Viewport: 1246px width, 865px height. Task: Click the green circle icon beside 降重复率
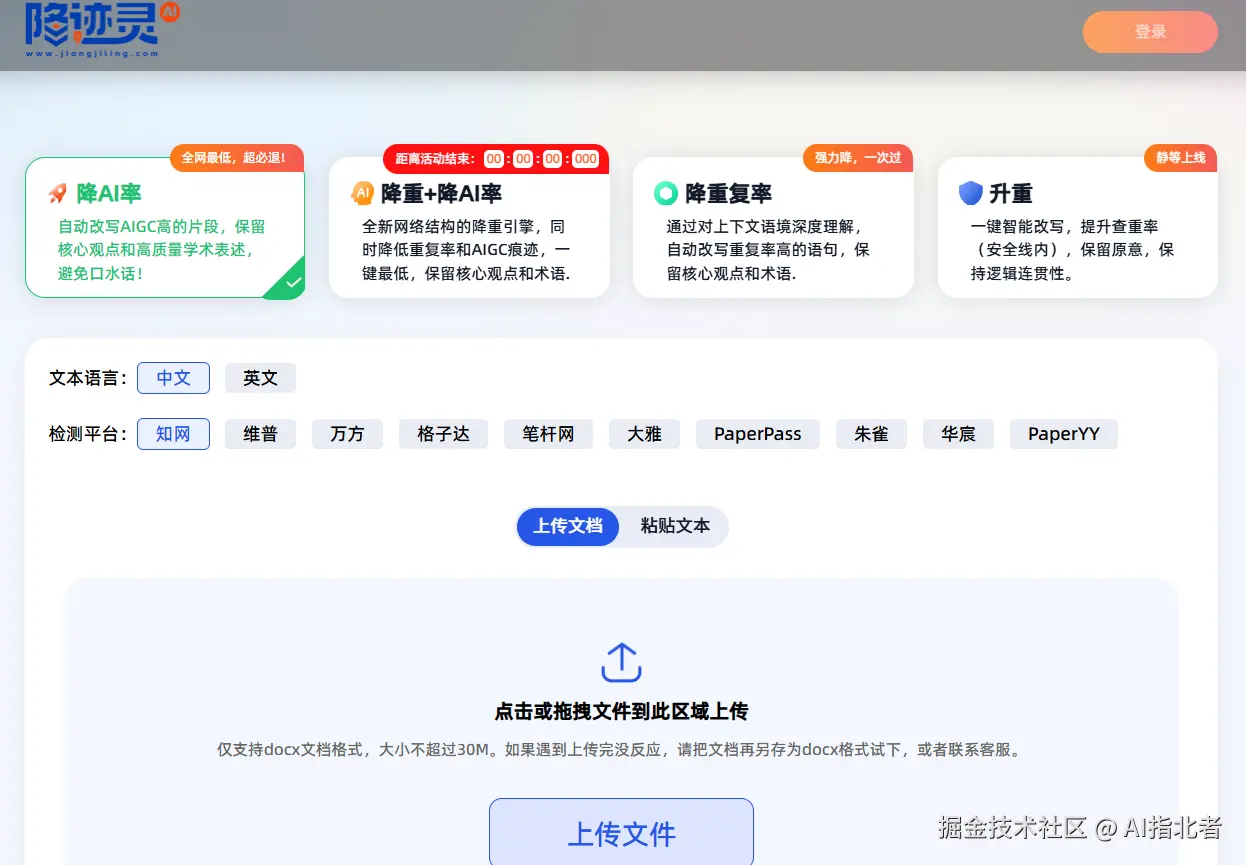(x=666, y=193)
